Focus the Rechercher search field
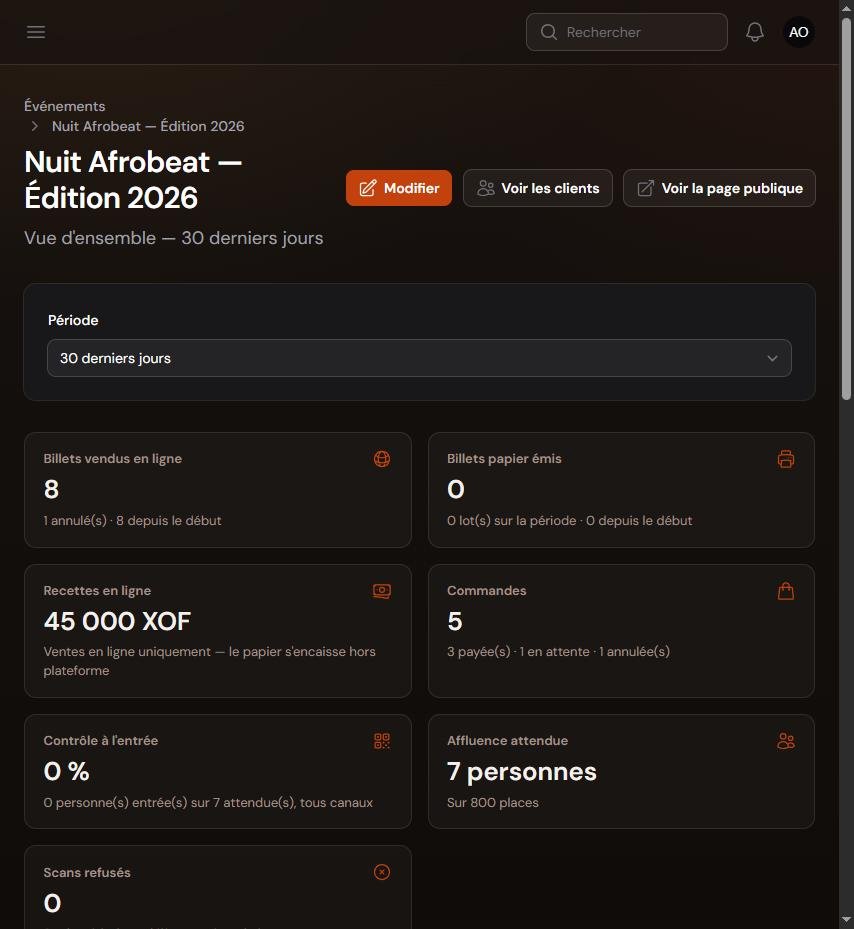This screenshot has height=929, width=854. click(626, 32)
